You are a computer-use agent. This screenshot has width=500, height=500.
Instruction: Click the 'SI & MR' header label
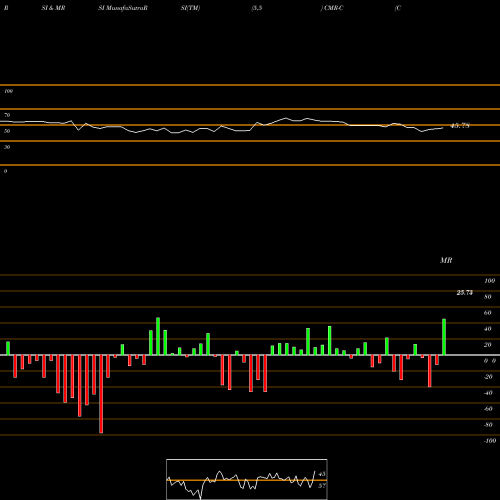point(53,8)
